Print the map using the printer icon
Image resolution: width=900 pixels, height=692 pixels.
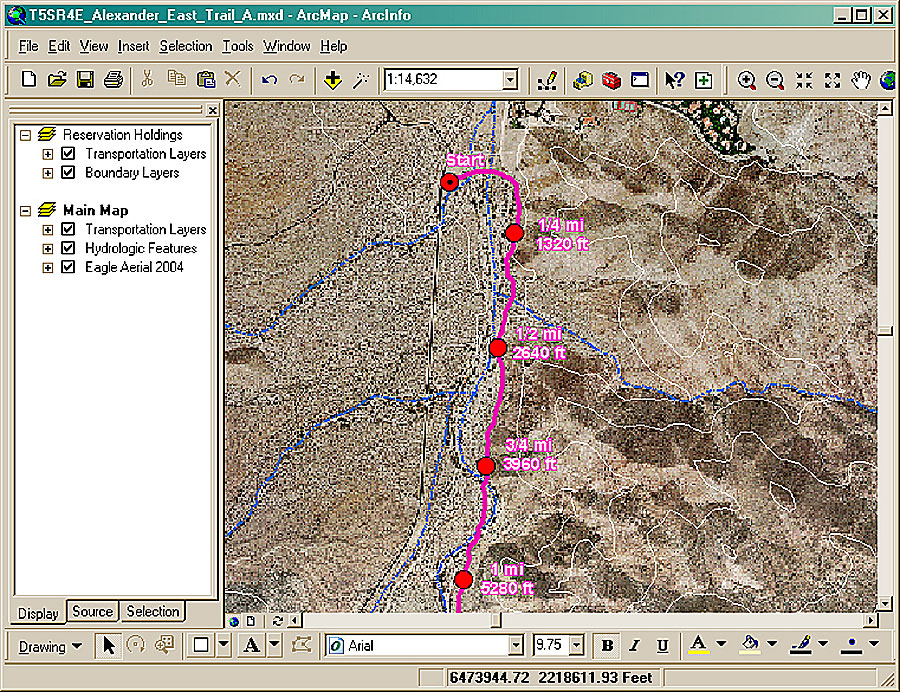click(113, 79)
